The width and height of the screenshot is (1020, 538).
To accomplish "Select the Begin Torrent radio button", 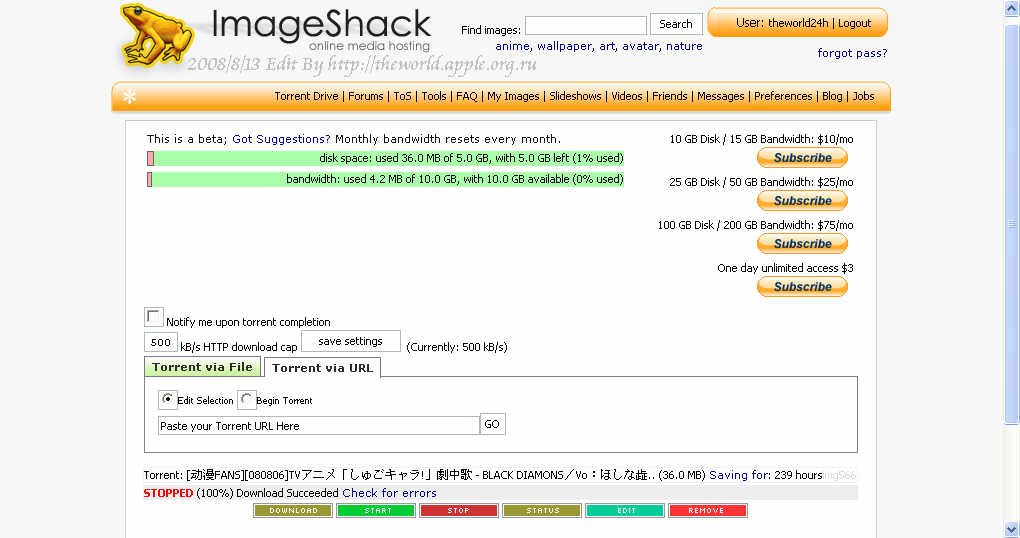I will coord(247,399).
